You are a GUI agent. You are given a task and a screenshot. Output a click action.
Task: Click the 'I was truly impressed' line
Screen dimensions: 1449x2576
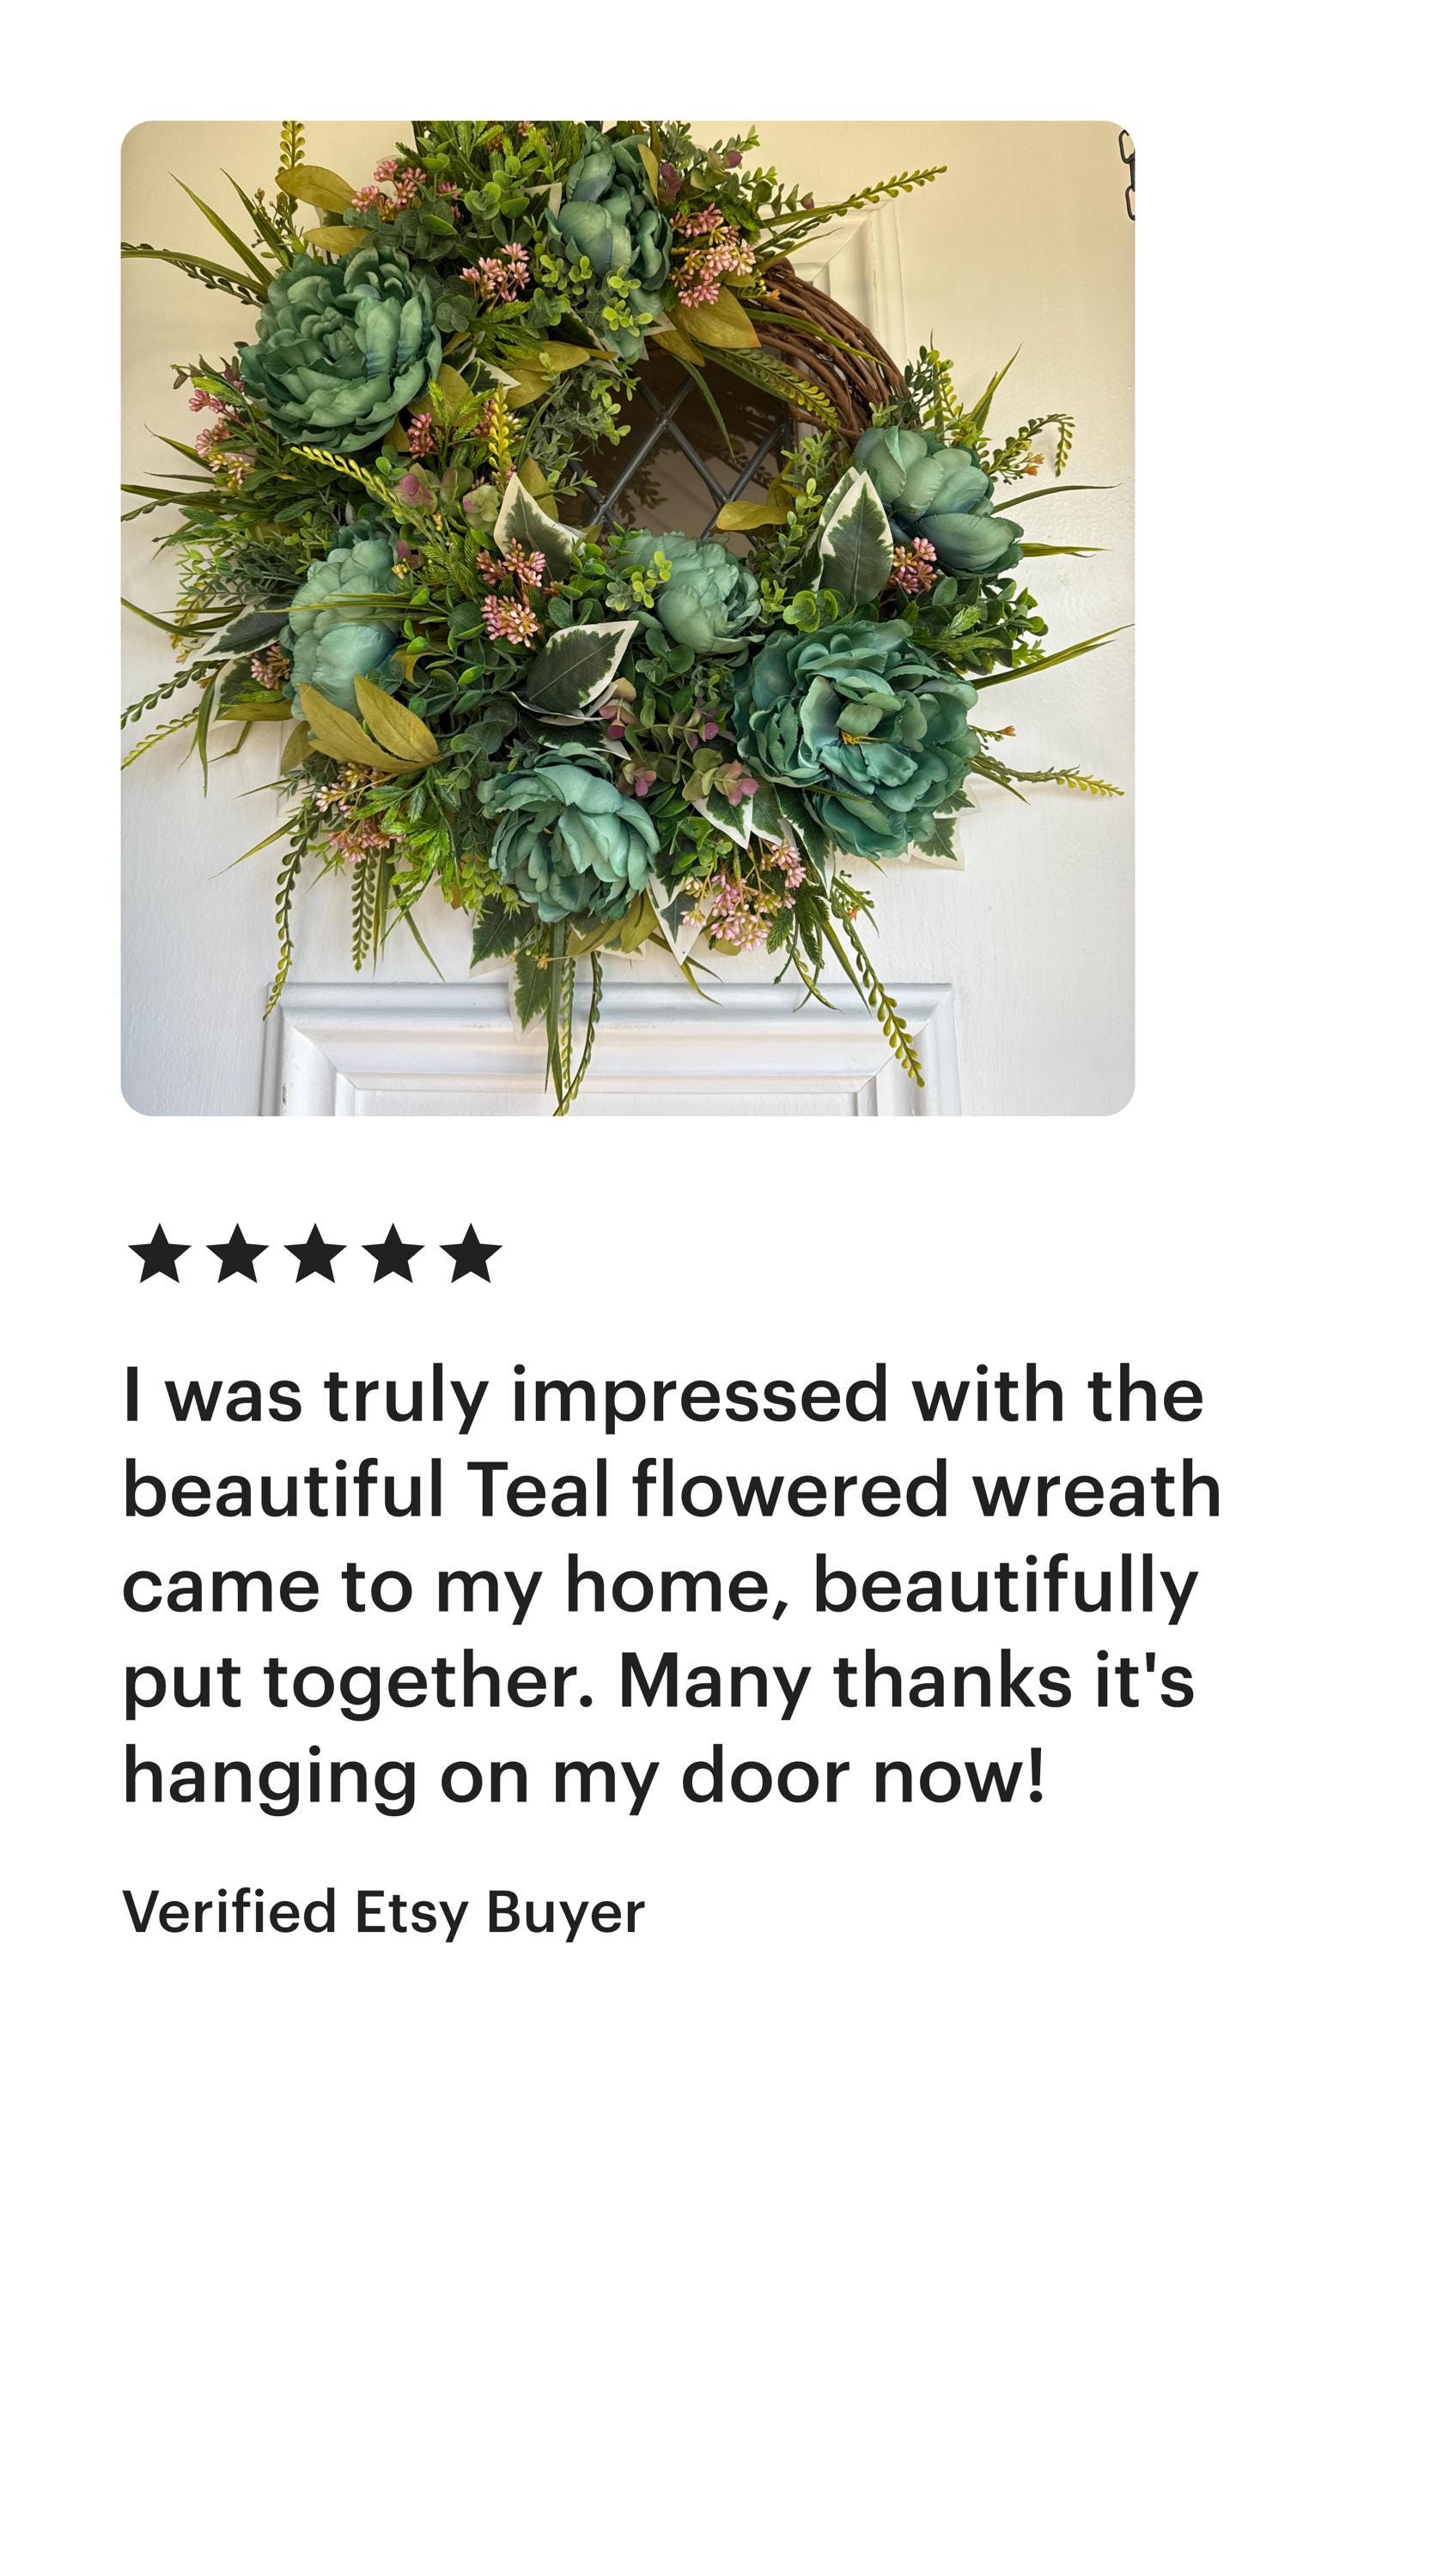pos(662,1395)
